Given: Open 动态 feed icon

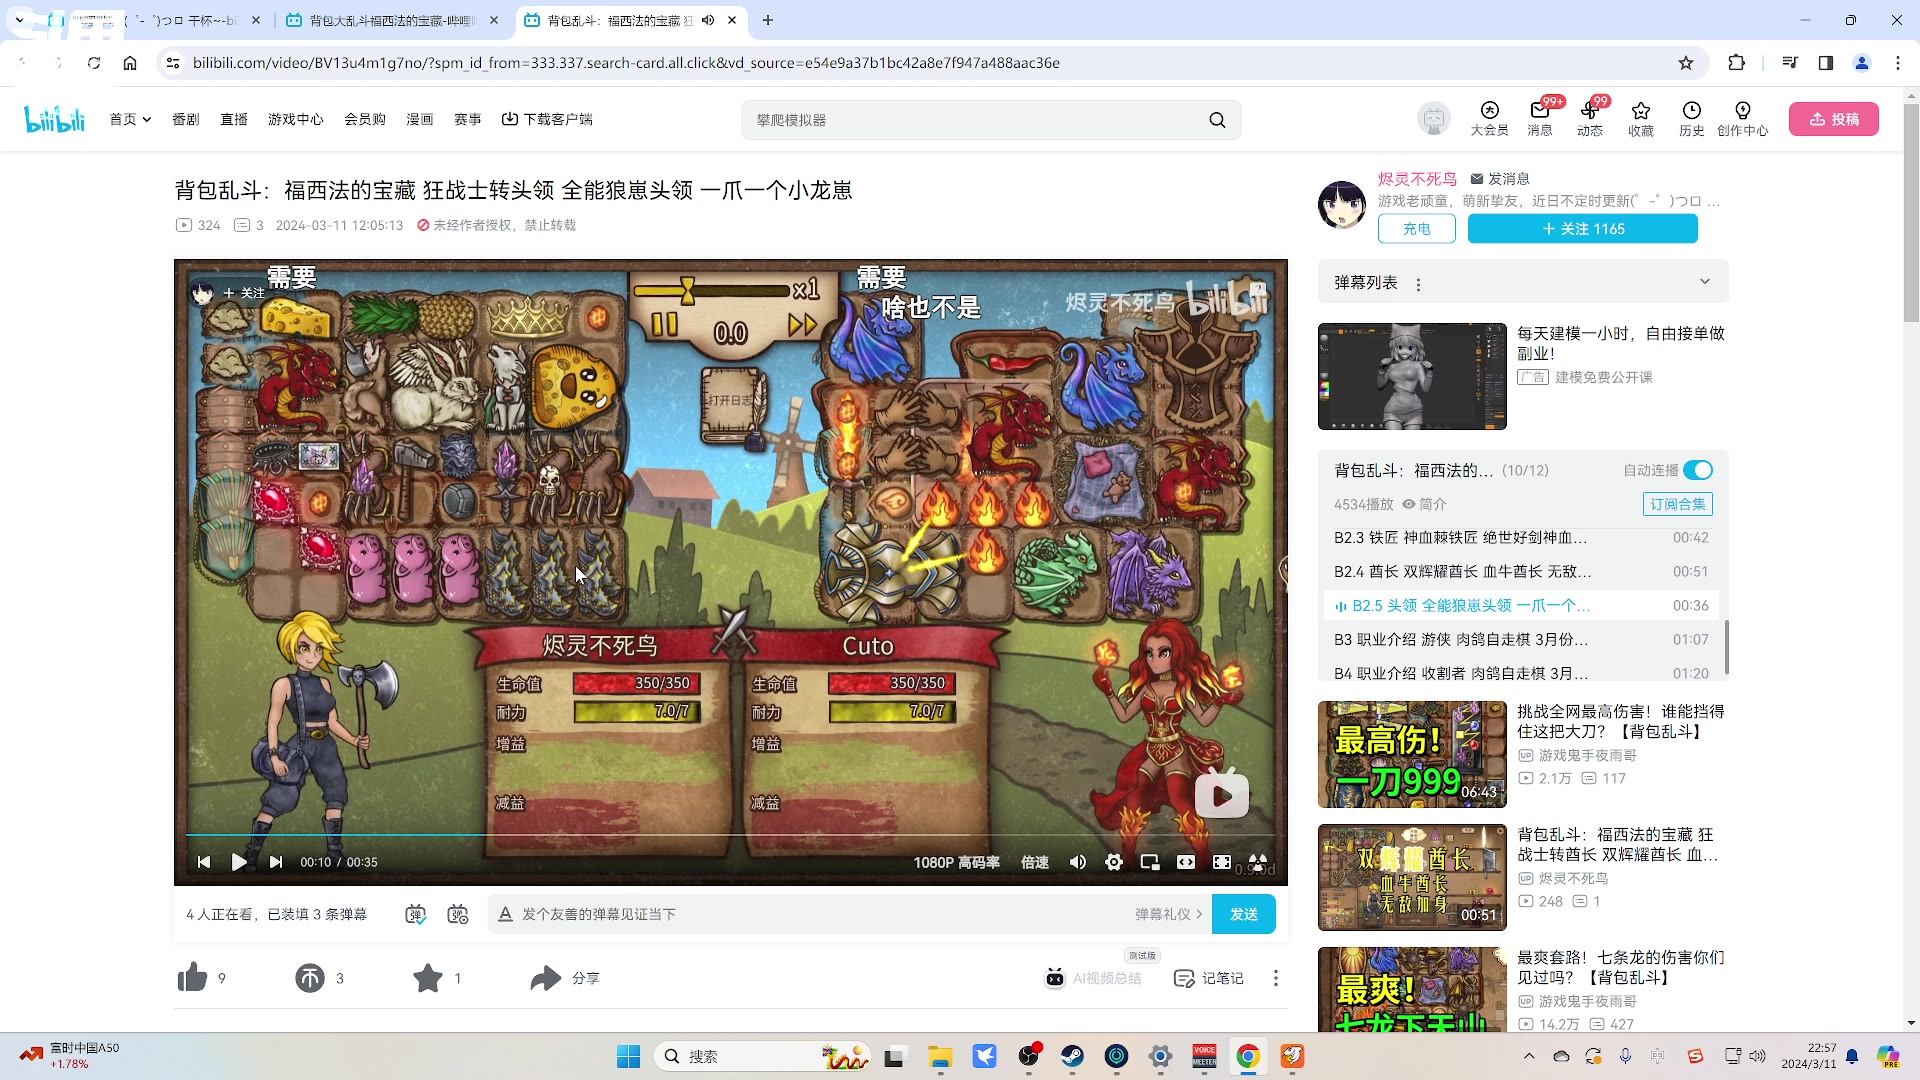Looking at the screenshot, I should (x=1590, y=119).
